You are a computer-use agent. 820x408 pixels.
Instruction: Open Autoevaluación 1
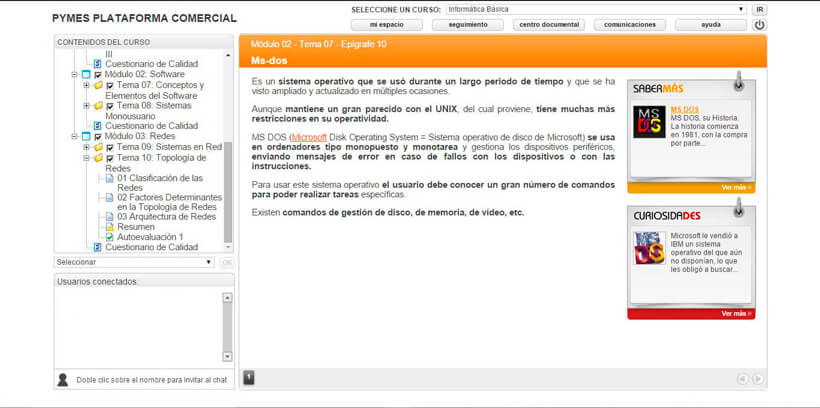(150, 237)
